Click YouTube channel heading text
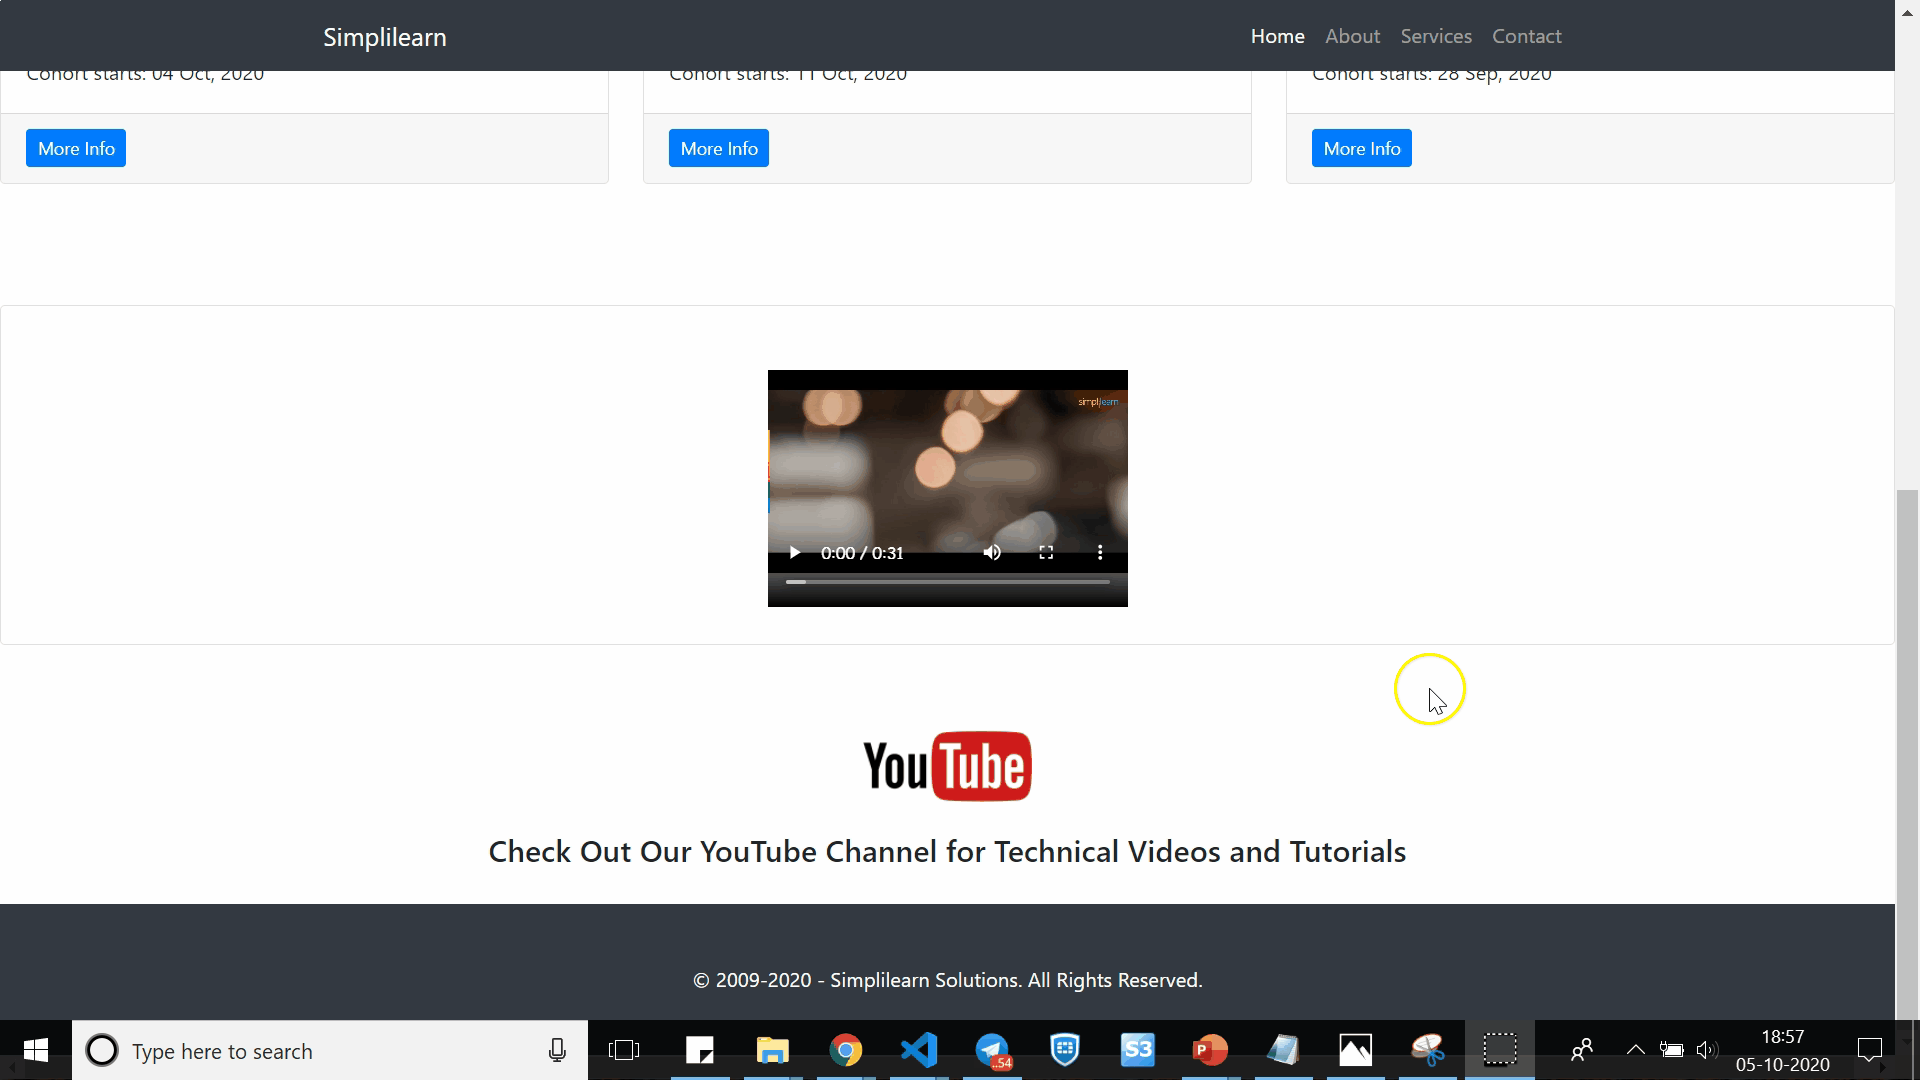This screenshot has width=1920, height=1080. pos(947,852)
